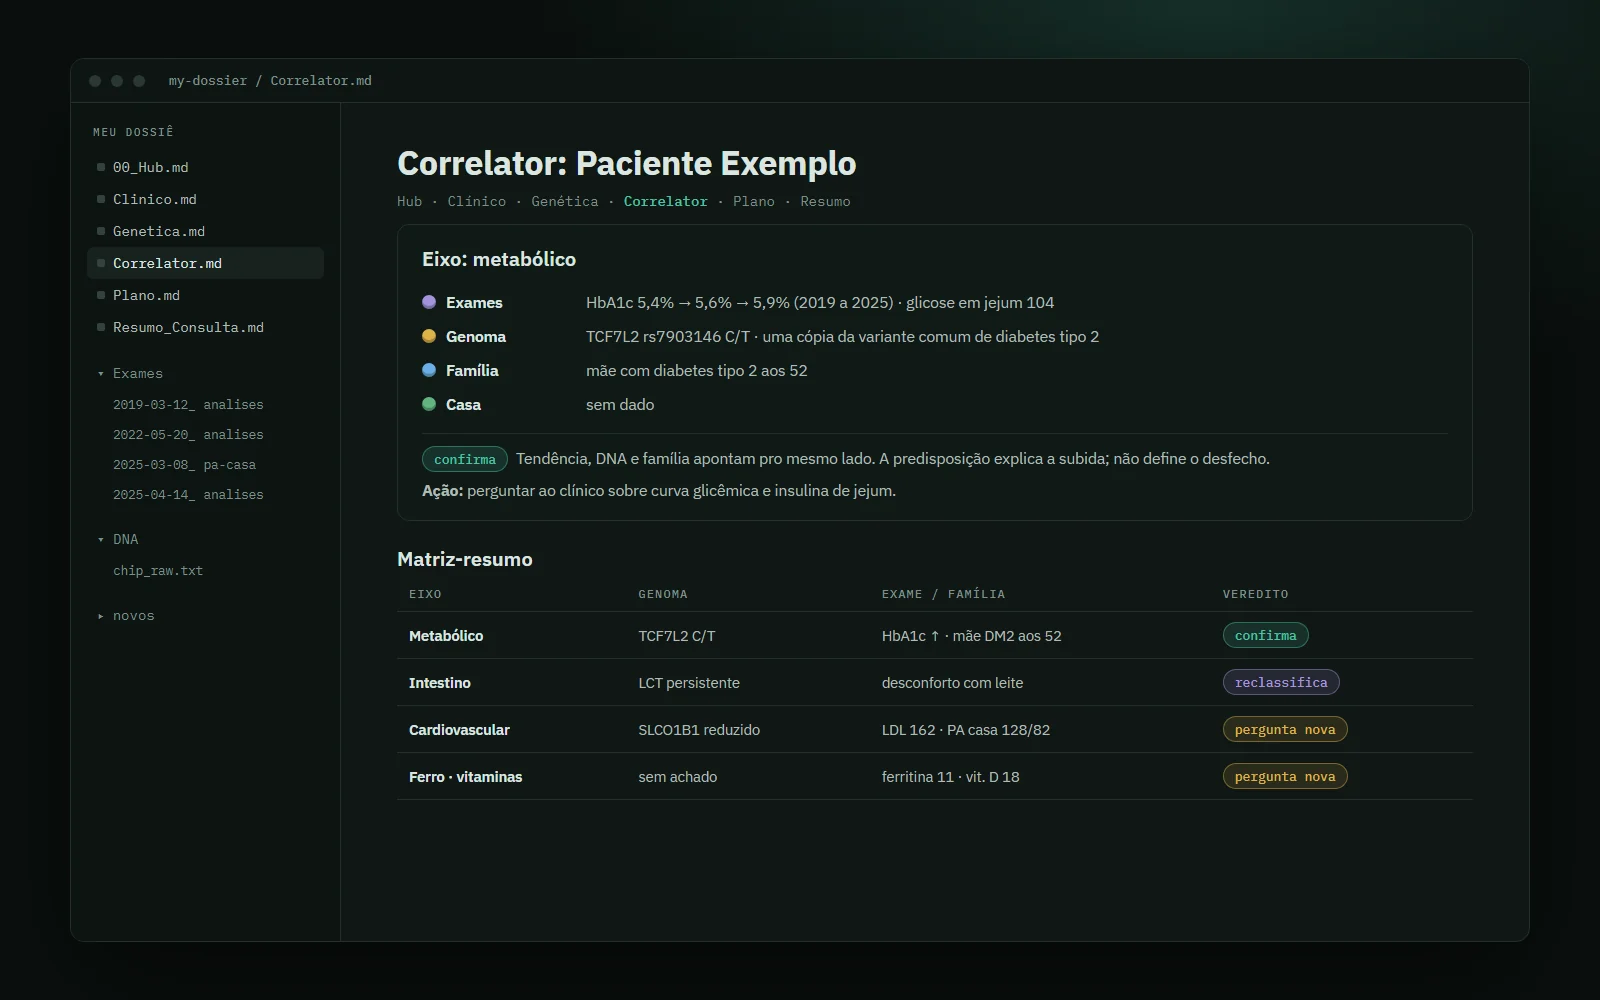Open the Resumo navigation link
This screenshot has height=1000, width=1600.
tap(825, 201)
